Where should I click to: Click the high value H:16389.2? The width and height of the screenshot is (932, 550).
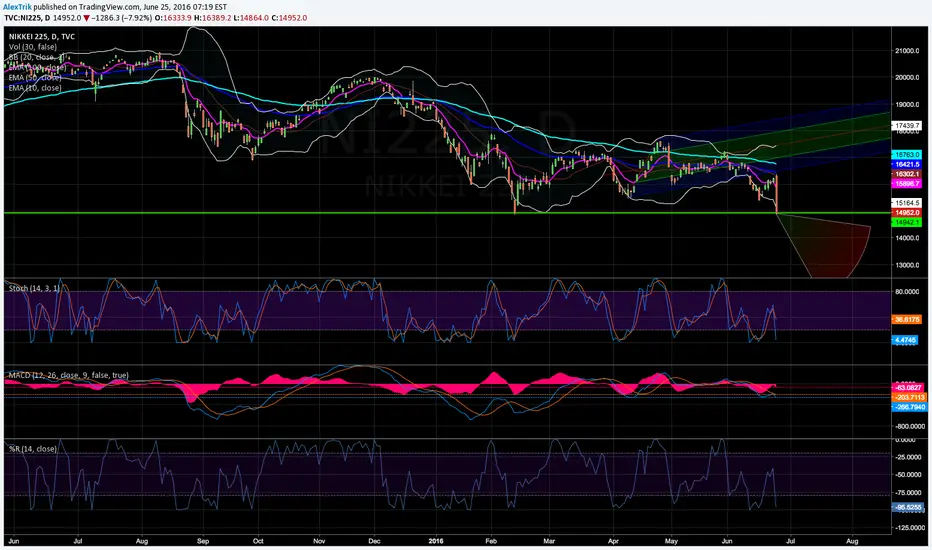212,18
